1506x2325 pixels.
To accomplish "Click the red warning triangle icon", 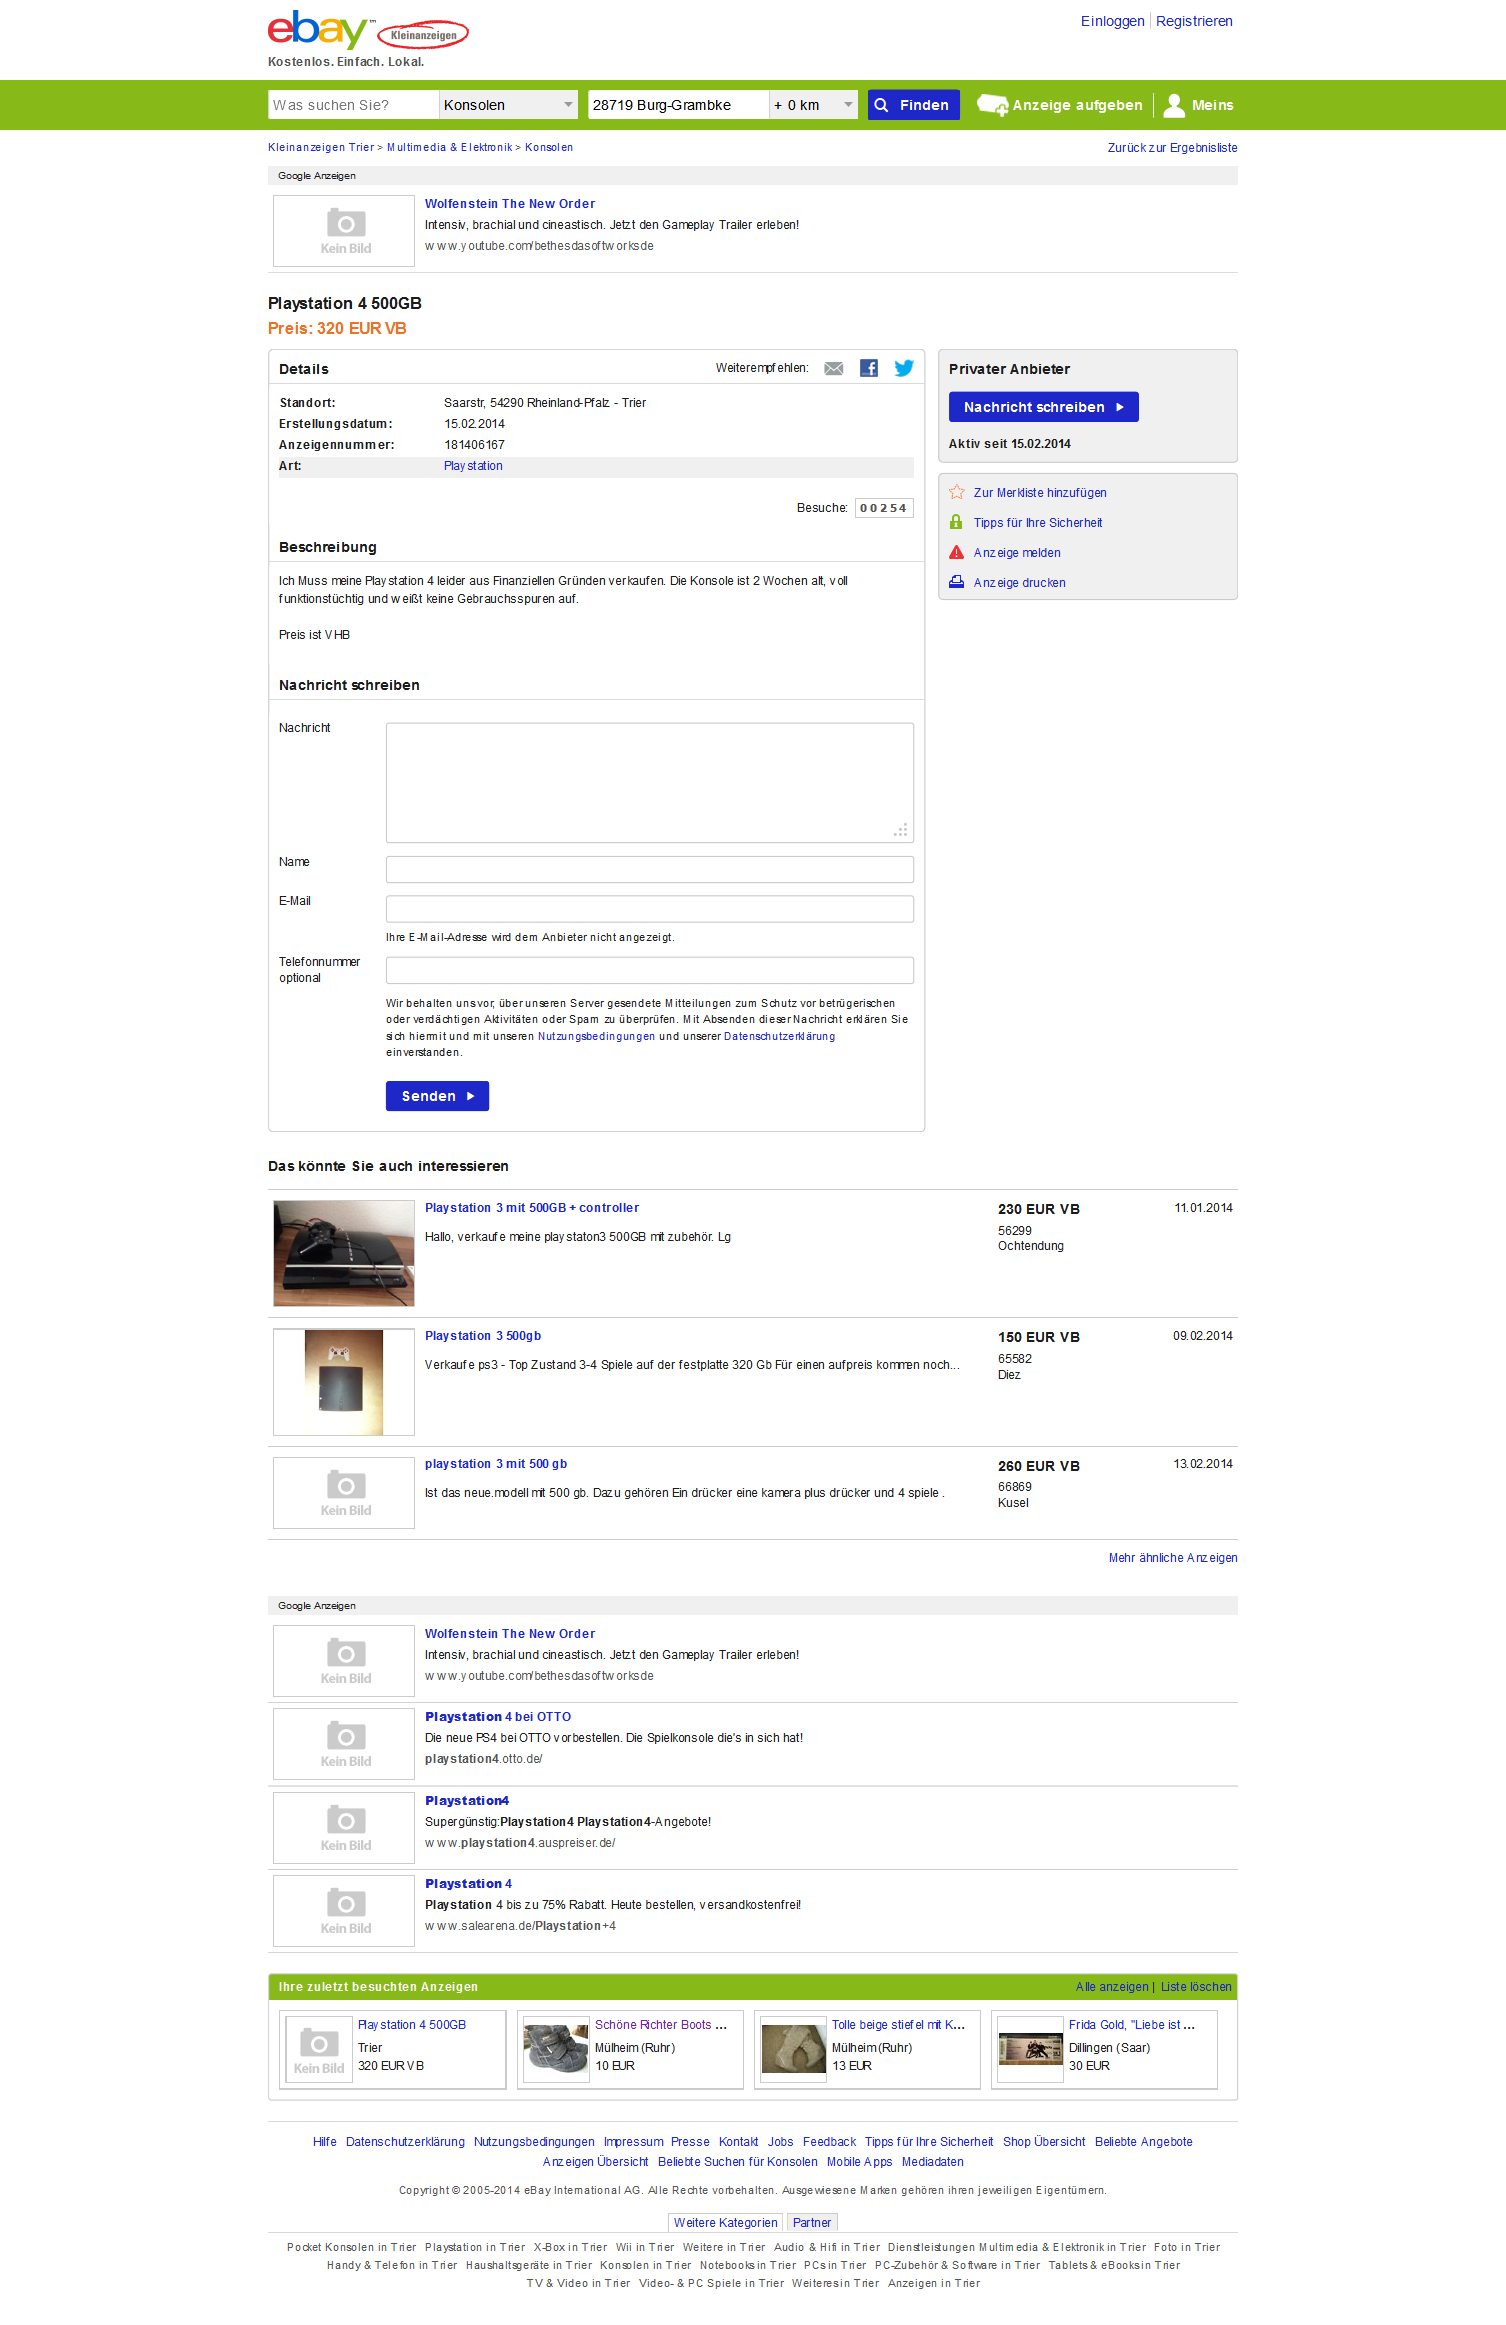I will (x=956, y=552).
